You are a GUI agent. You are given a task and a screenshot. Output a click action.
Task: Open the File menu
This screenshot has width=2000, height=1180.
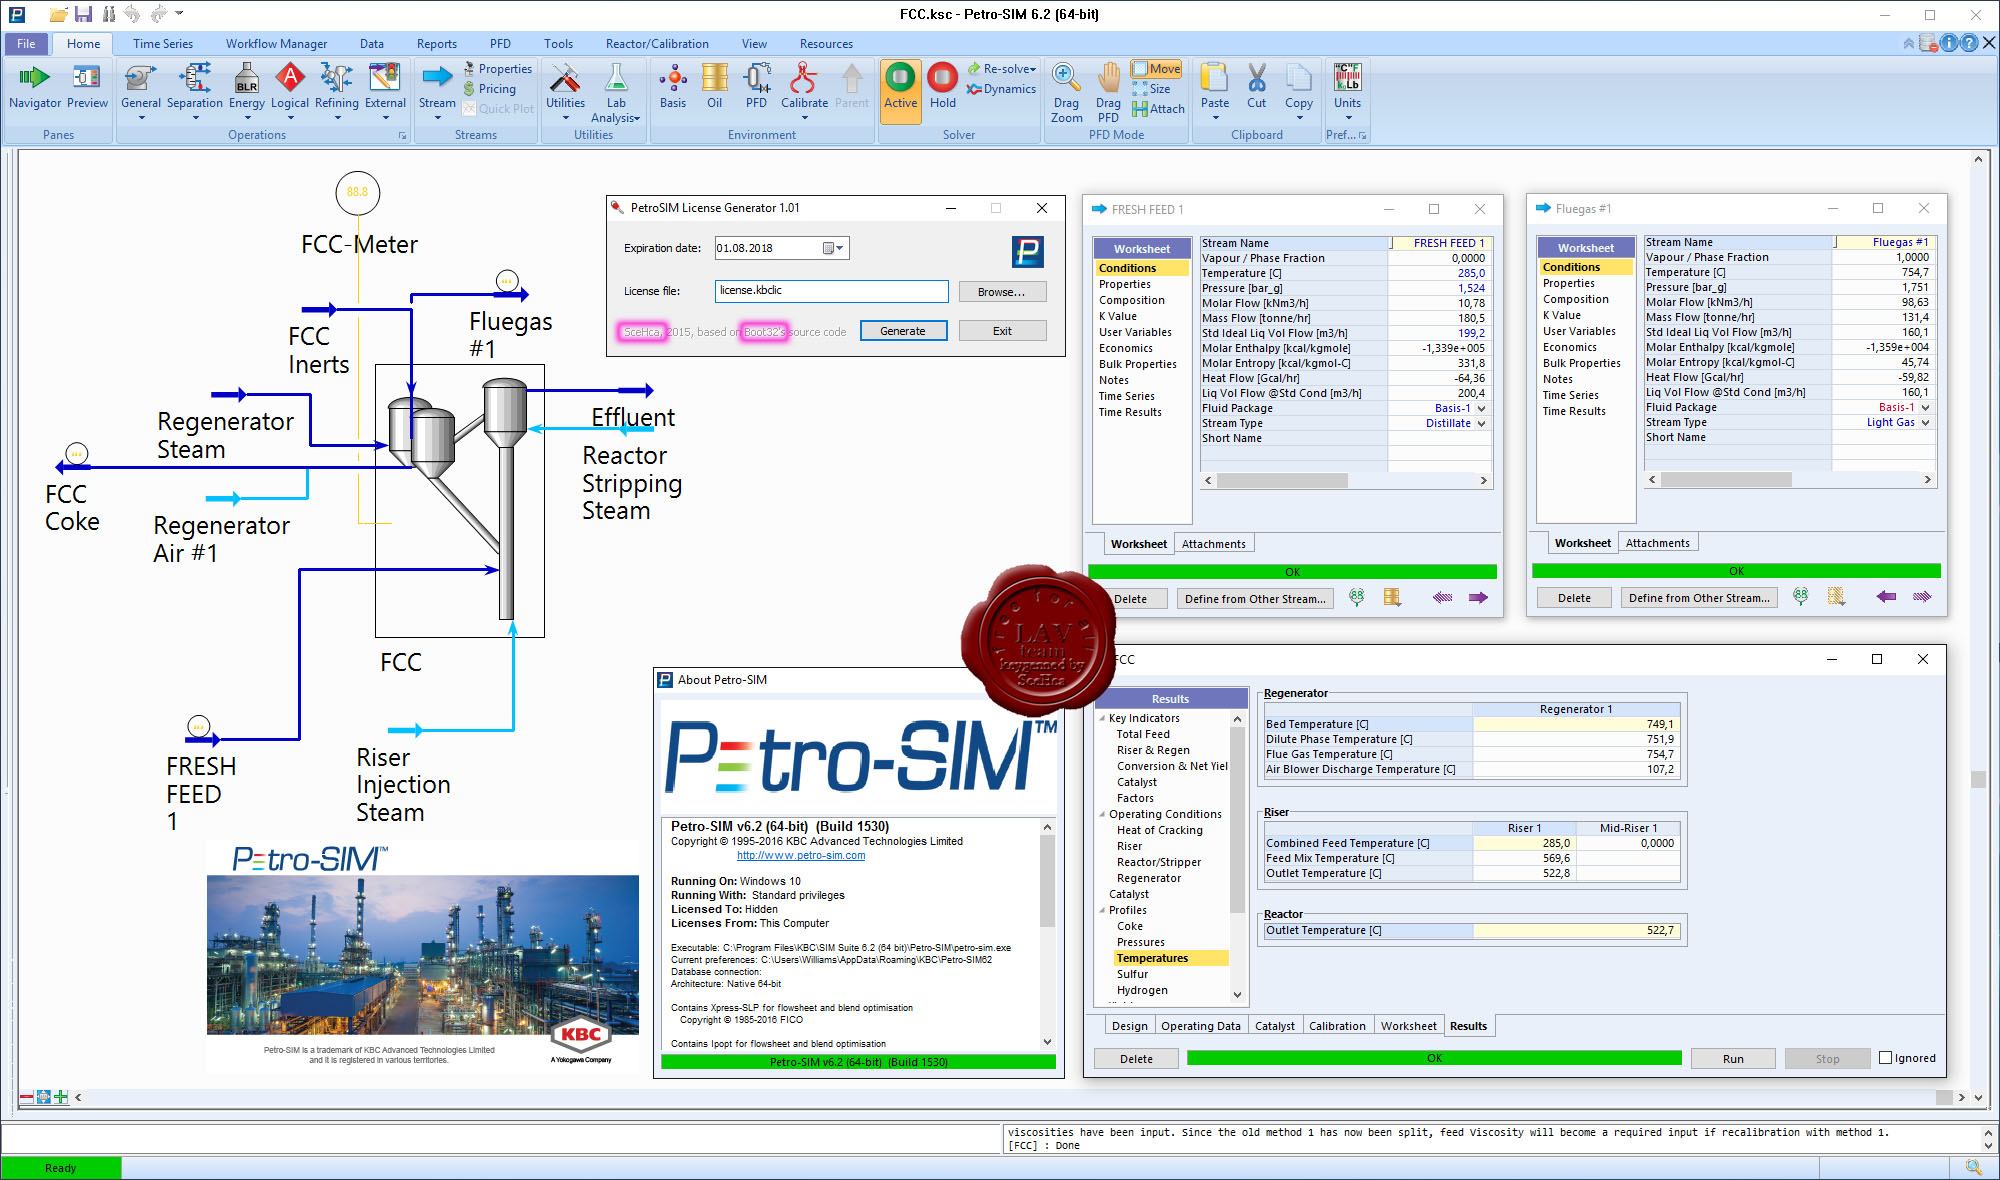click(26, 43)
